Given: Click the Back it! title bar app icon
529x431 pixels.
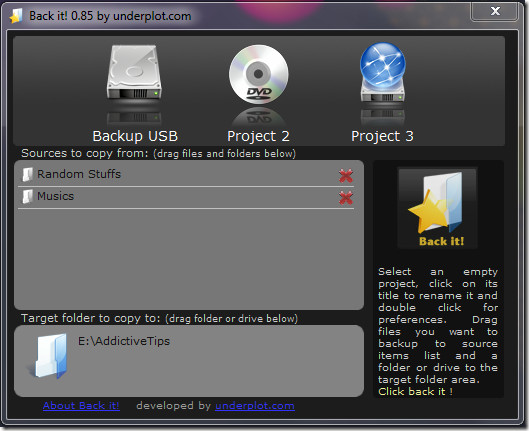Looking at the screenshot, I should 16,16.
